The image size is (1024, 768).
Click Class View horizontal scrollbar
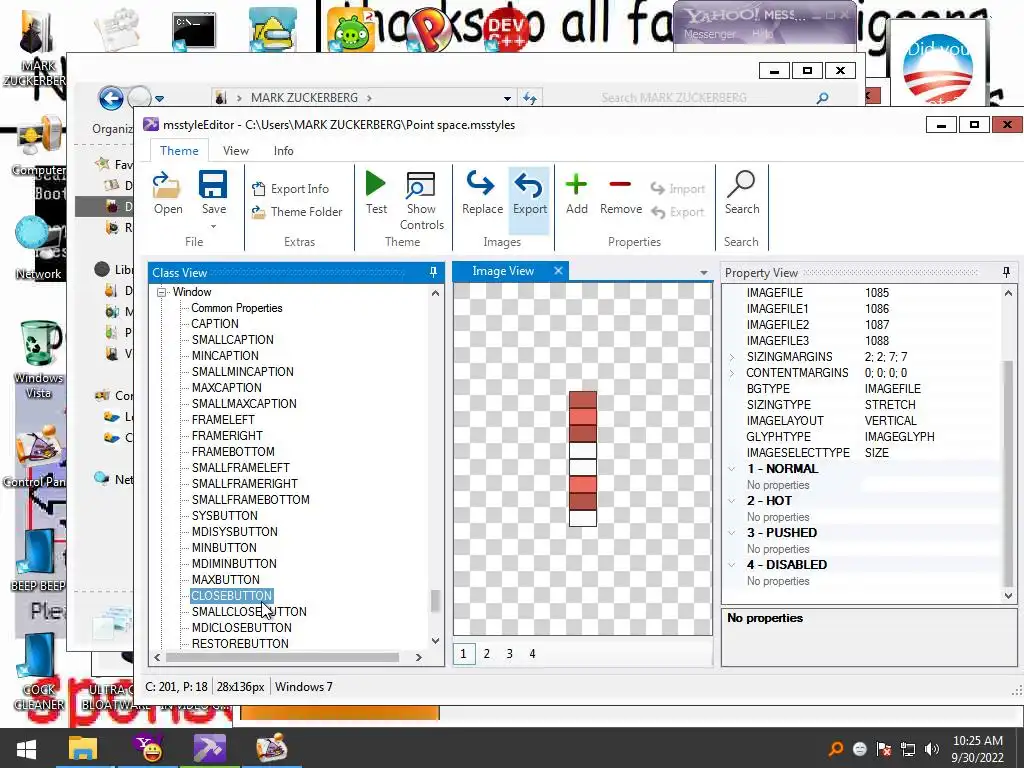282,657
